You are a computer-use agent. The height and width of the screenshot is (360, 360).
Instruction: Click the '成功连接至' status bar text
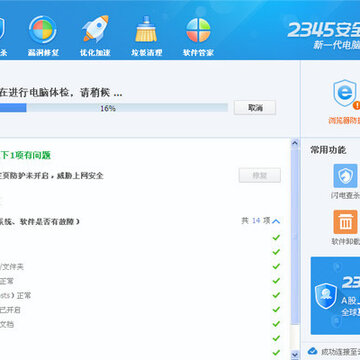pyautogui.click(x=340, y=351)
